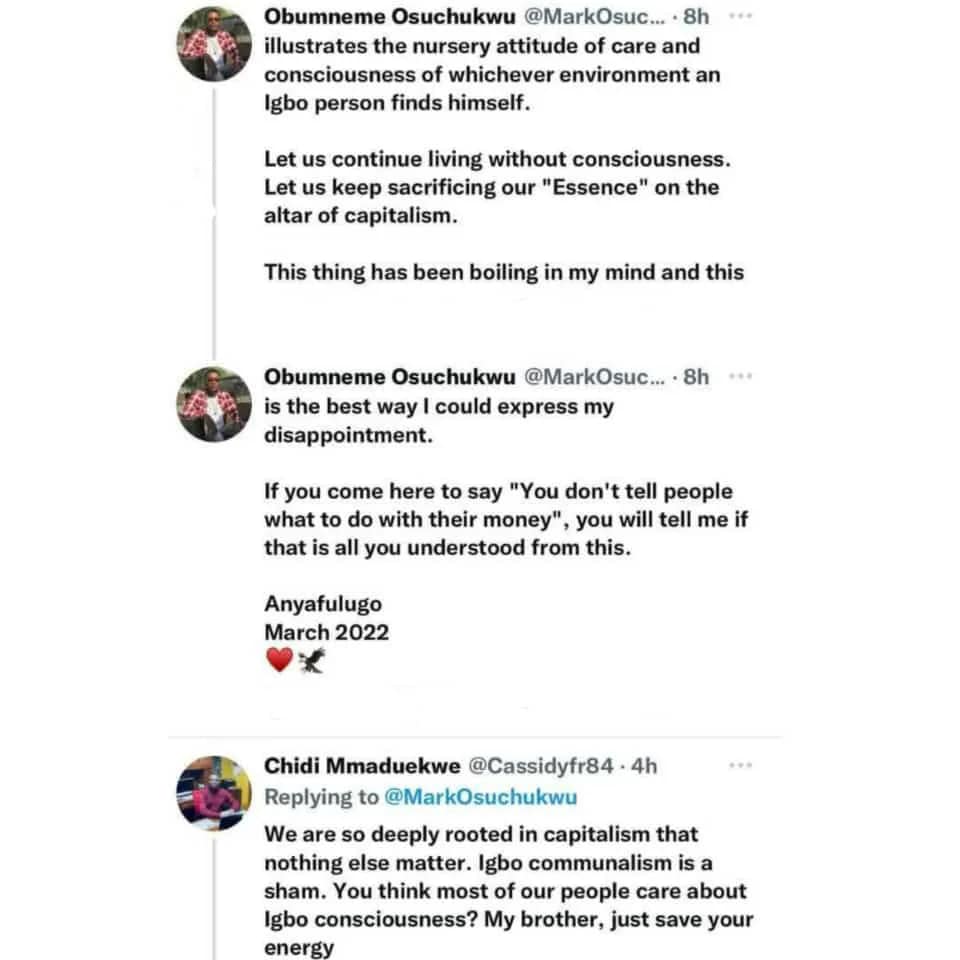Open more options on the 'illustrates the nursery' tweet
The width and height of the screenshot is (960, 960).
click(740, 19)
